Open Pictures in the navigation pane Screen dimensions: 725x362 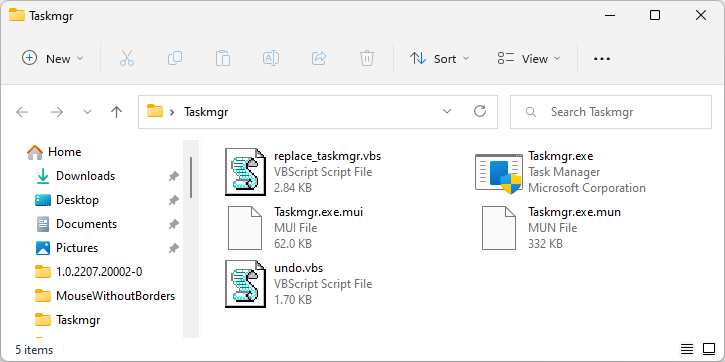coord(67,248)
